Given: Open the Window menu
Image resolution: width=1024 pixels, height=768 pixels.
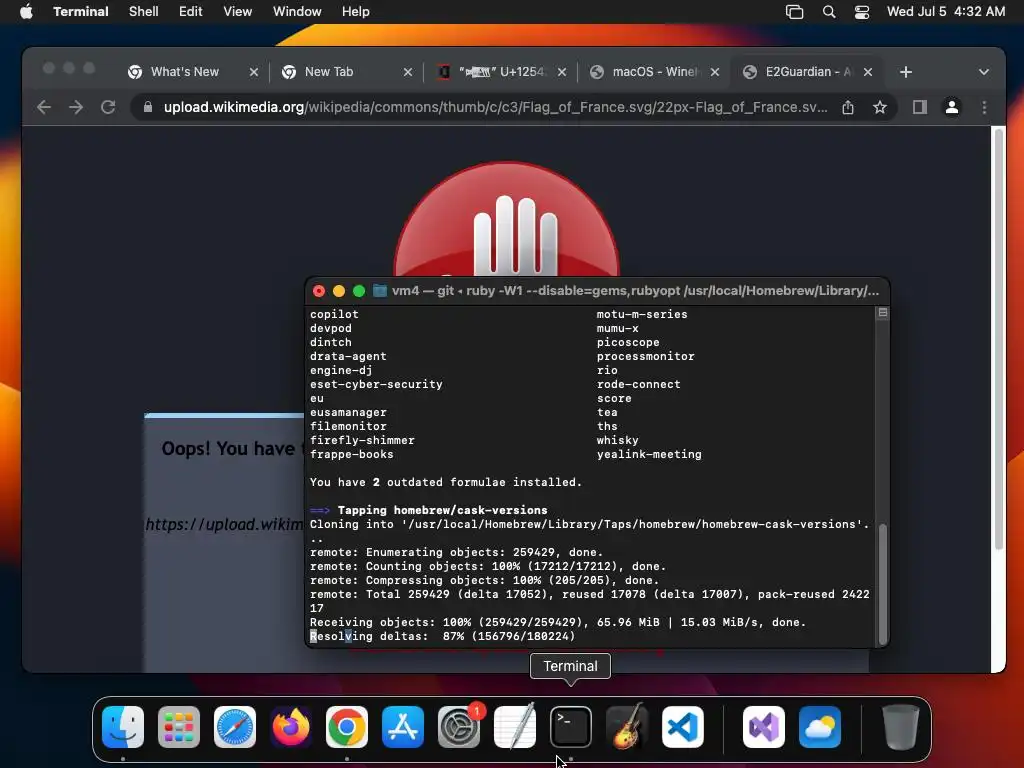Looking at the screenshot, I should coord(297,12).
